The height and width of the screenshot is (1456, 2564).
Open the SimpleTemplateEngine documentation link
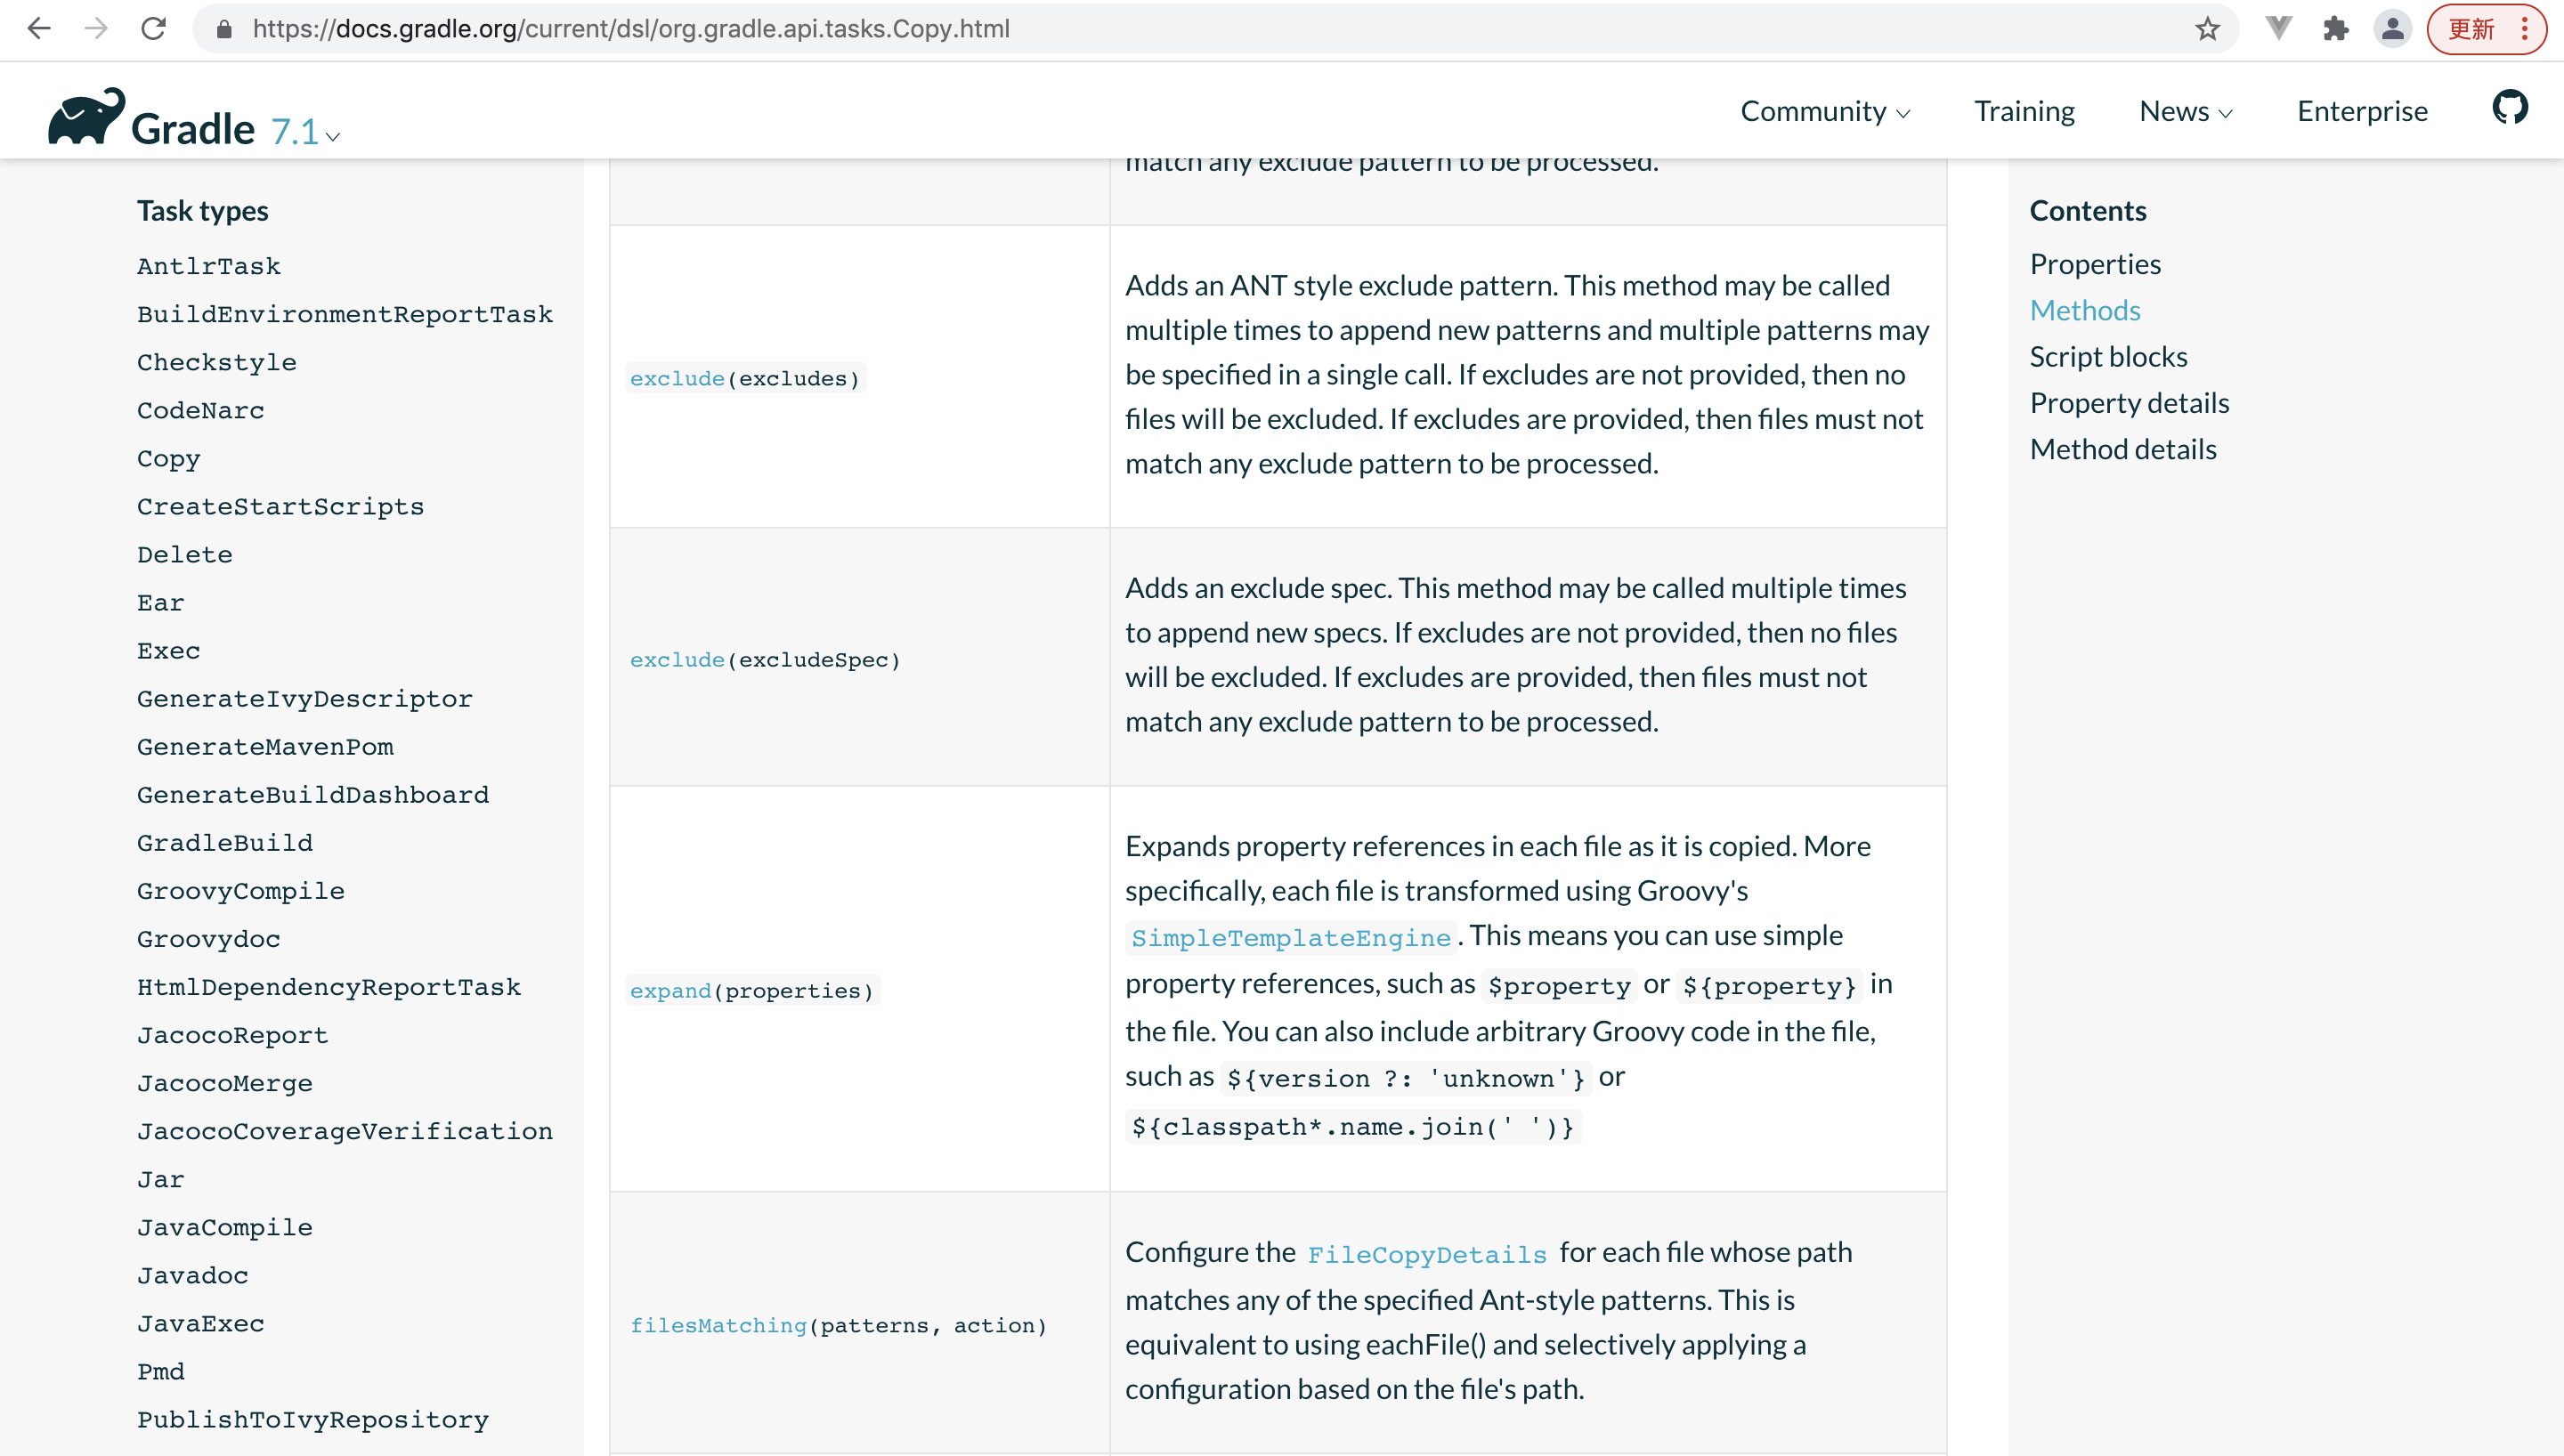coord(1291,938)
